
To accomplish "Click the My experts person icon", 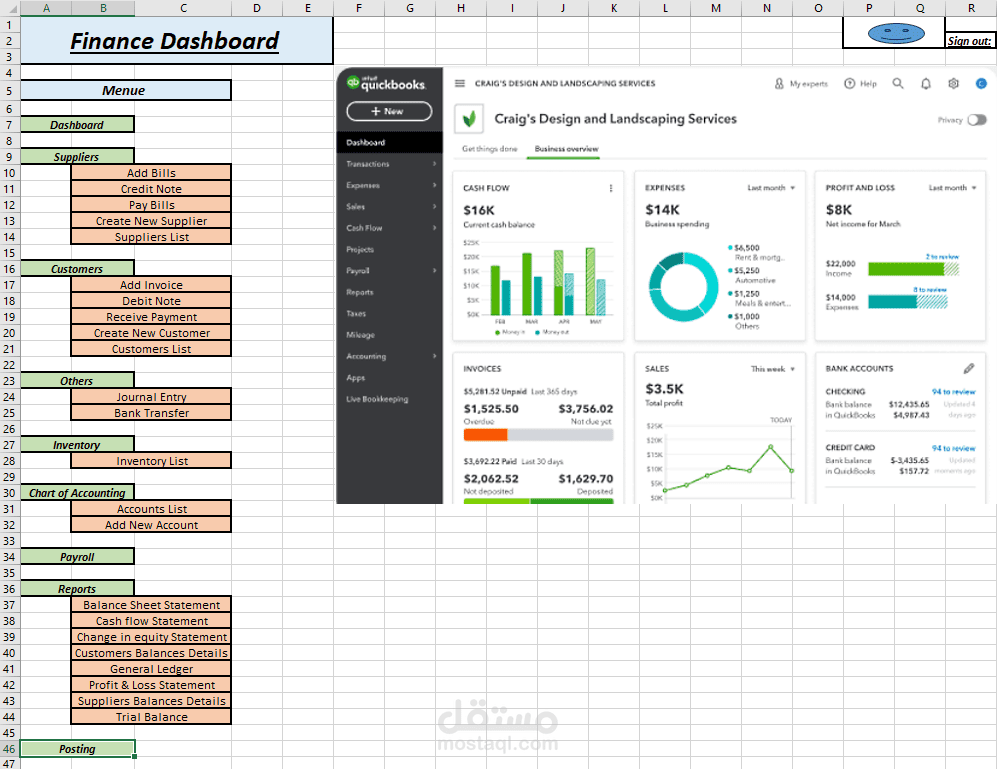I will tap(779, 83).
